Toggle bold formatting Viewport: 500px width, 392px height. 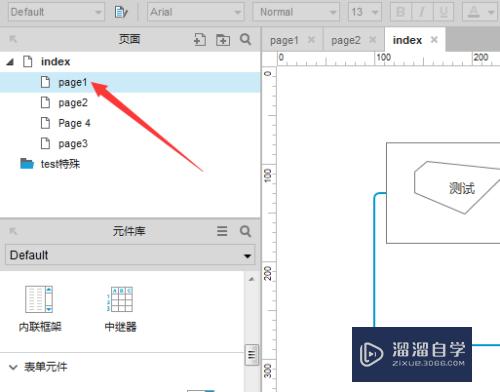(401, 12)
